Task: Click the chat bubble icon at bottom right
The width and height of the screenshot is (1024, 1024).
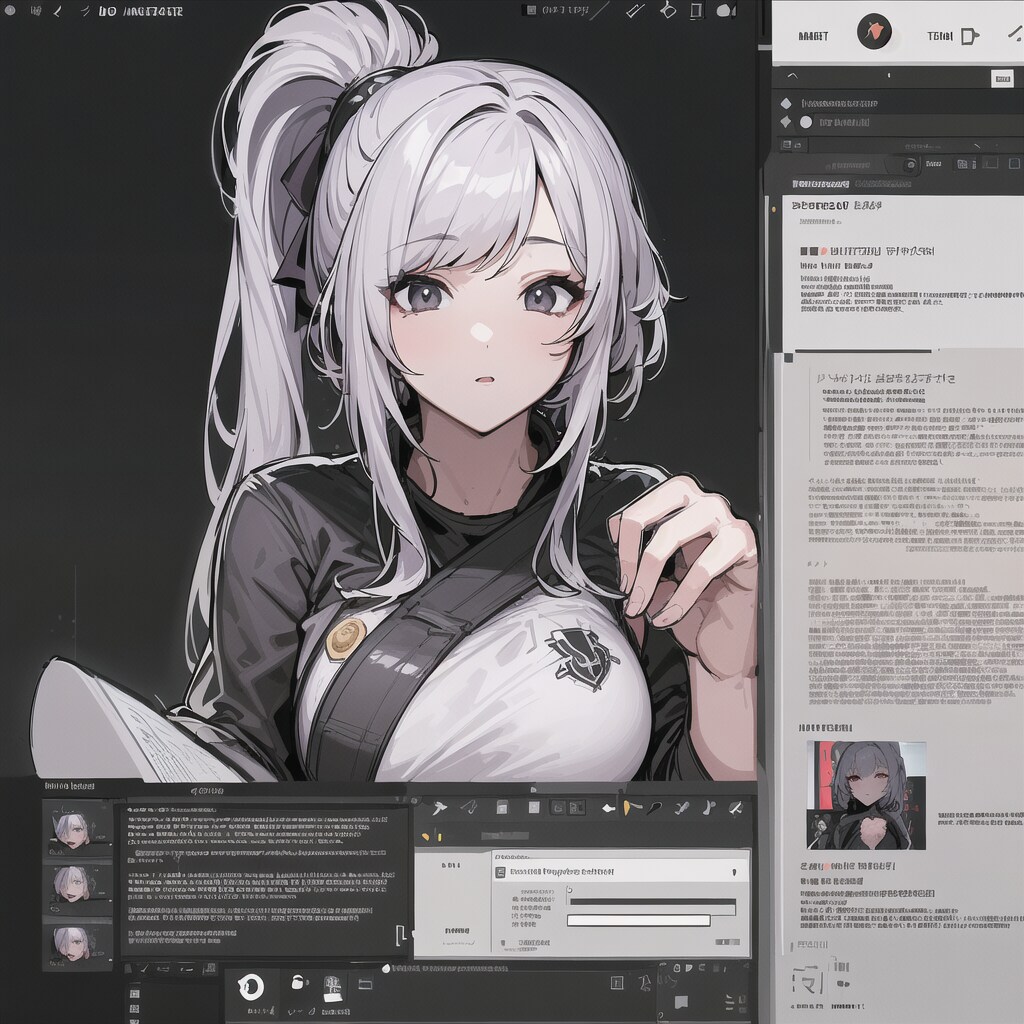Action: [x=681, y=1002]
